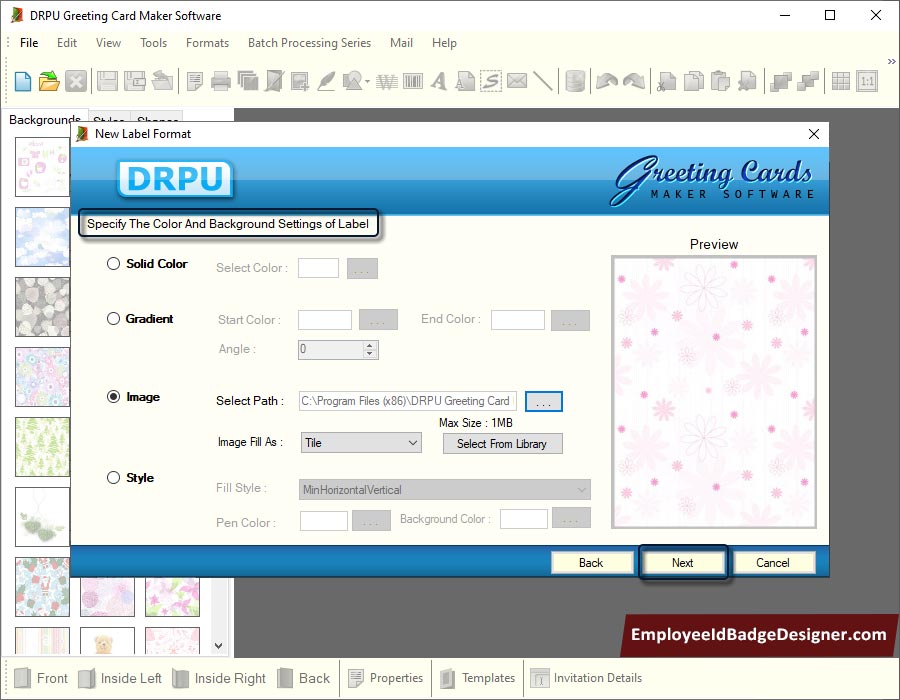The width and height of the screenshot is (900, 700).
Task: Click the Copy toolbar icon
Action: [693, 81]
